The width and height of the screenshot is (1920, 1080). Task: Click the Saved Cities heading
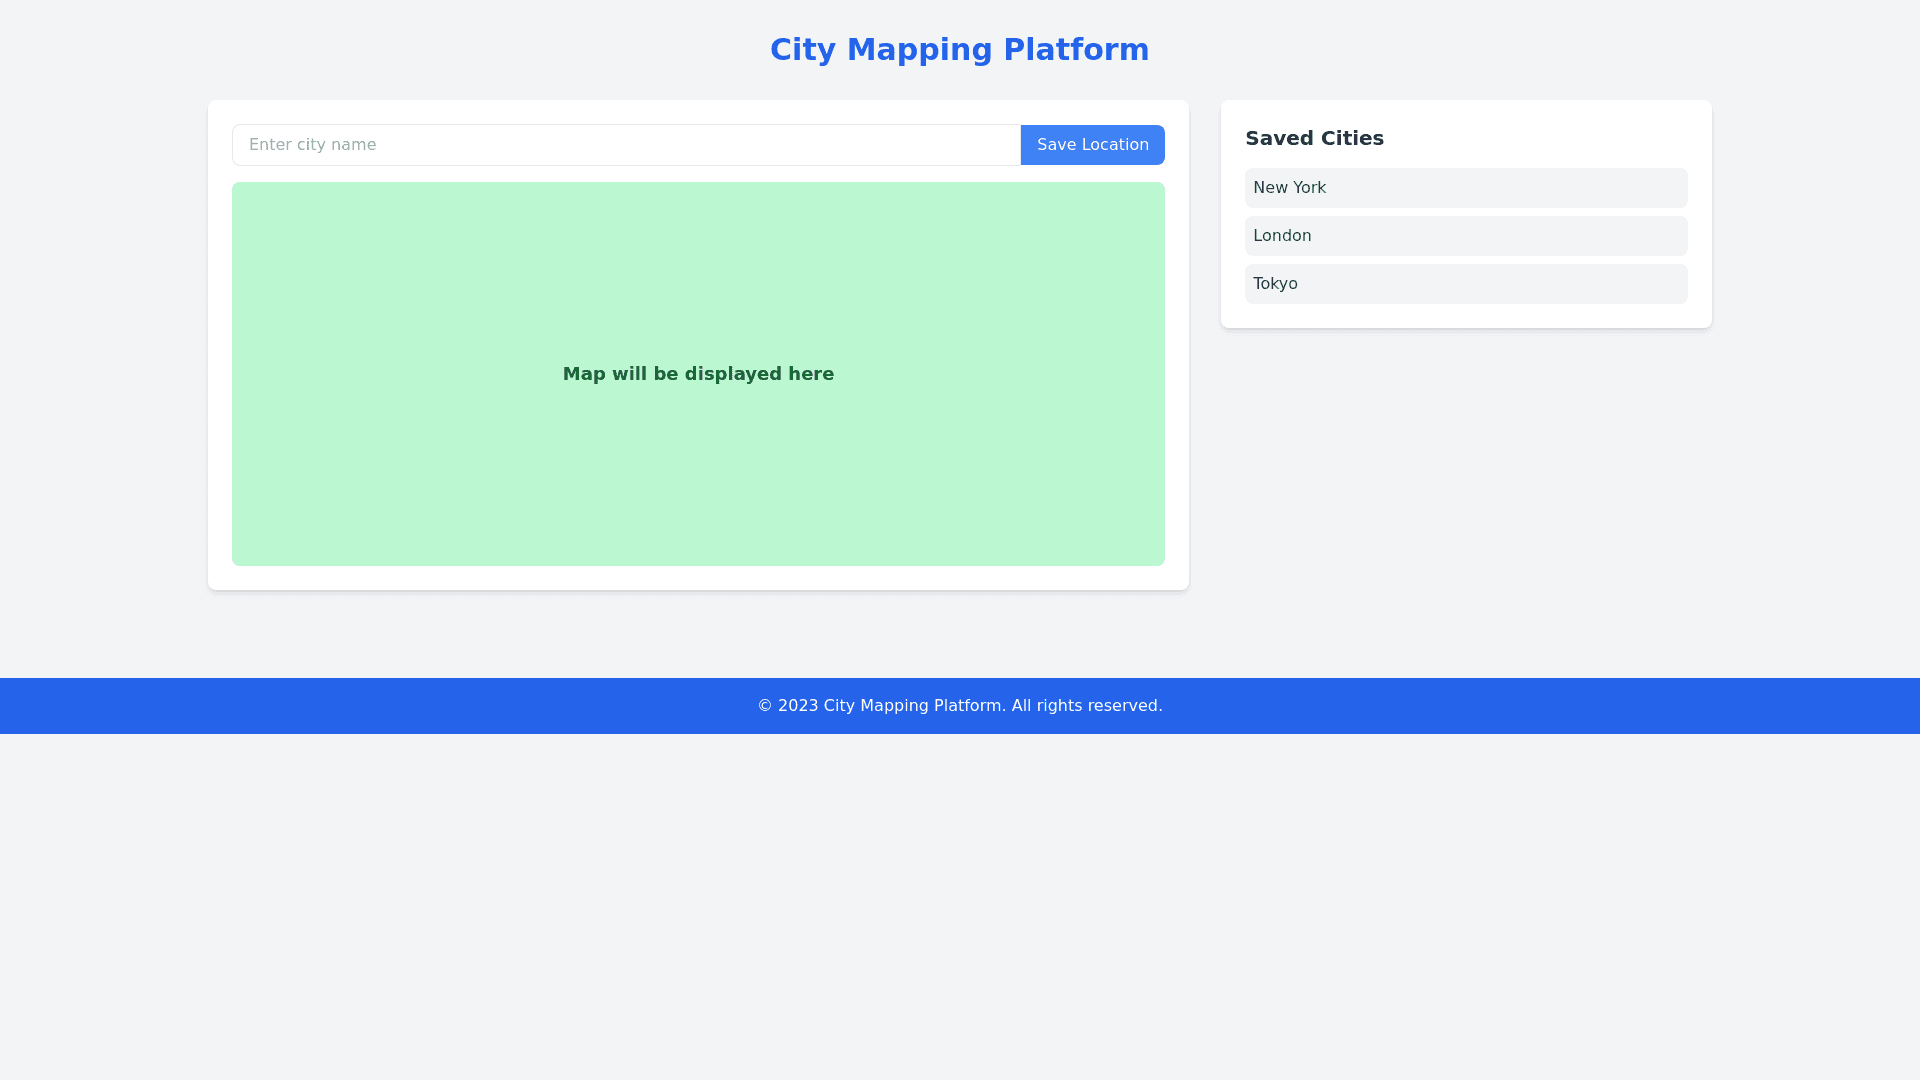pos(1314,139)
